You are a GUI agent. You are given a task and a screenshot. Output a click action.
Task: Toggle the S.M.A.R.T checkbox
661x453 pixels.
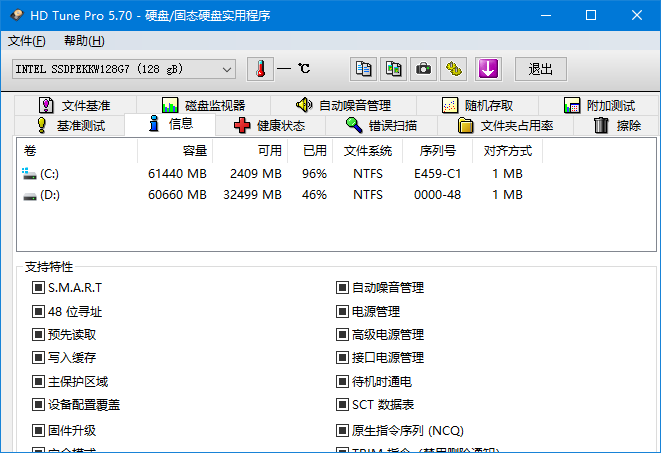pyautogui.click(x=38, y=288)
